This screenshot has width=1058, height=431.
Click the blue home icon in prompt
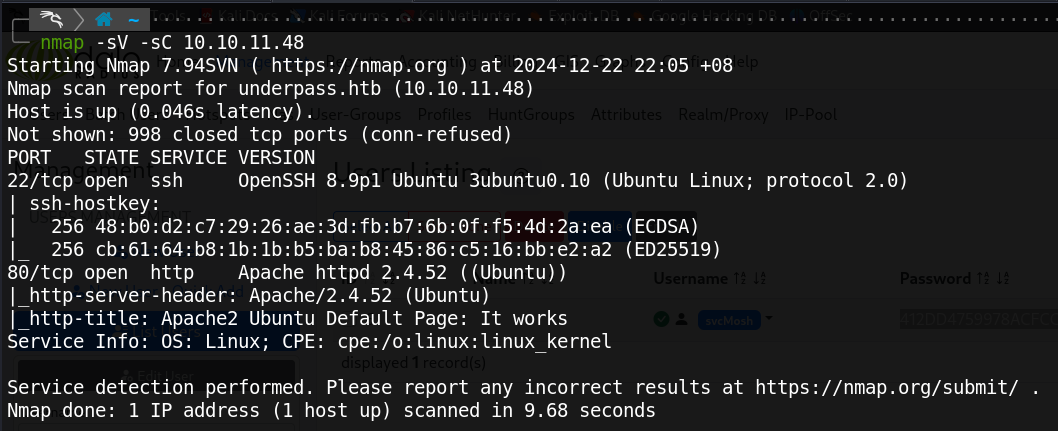(103, 20)
